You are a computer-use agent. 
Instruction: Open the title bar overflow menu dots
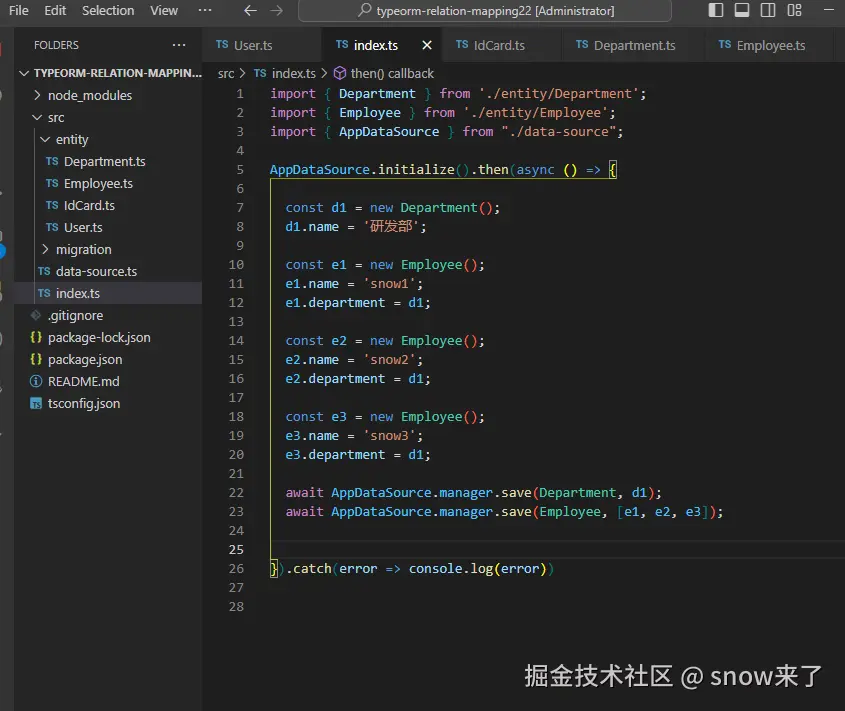pos(205,10)
